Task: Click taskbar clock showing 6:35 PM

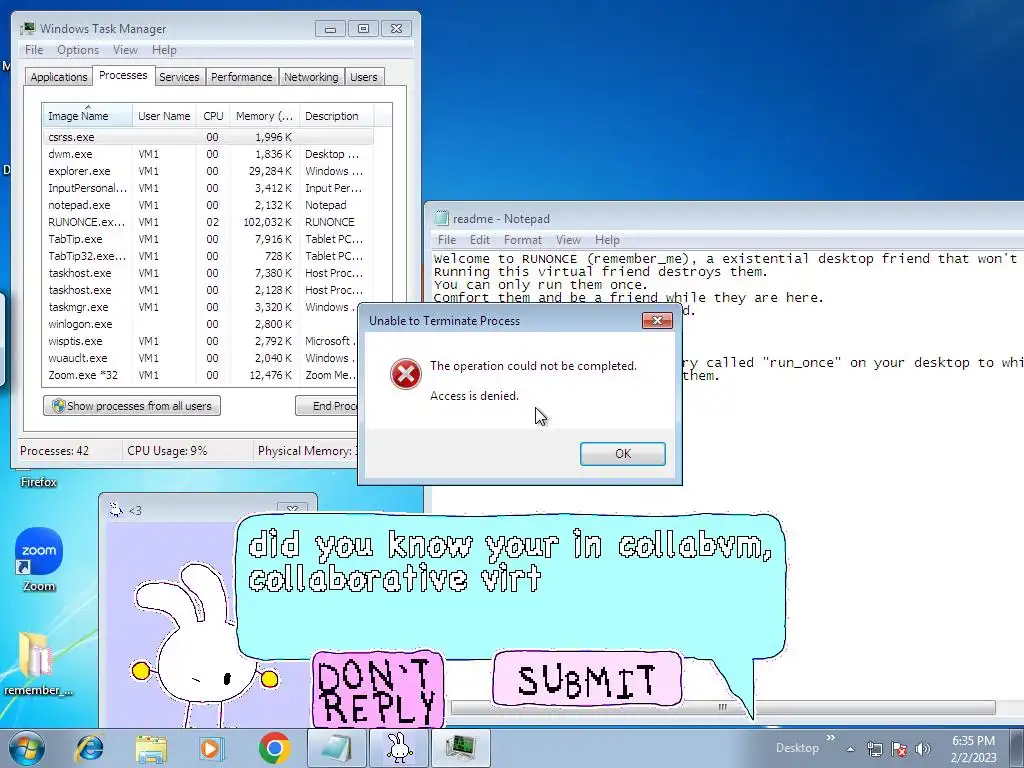Action: point(973,749)
